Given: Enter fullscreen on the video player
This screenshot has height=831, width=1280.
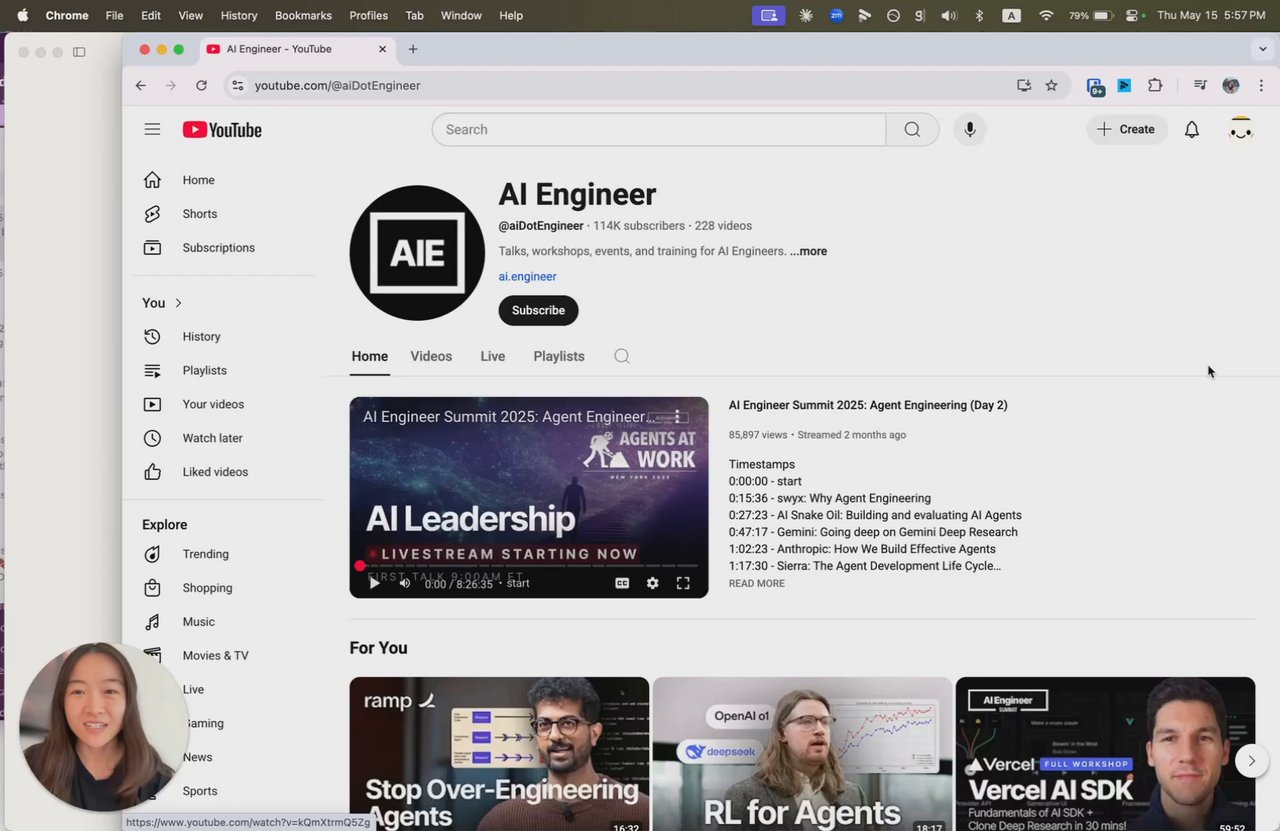Looking at the screenshot, I should (x=683, y=583).
